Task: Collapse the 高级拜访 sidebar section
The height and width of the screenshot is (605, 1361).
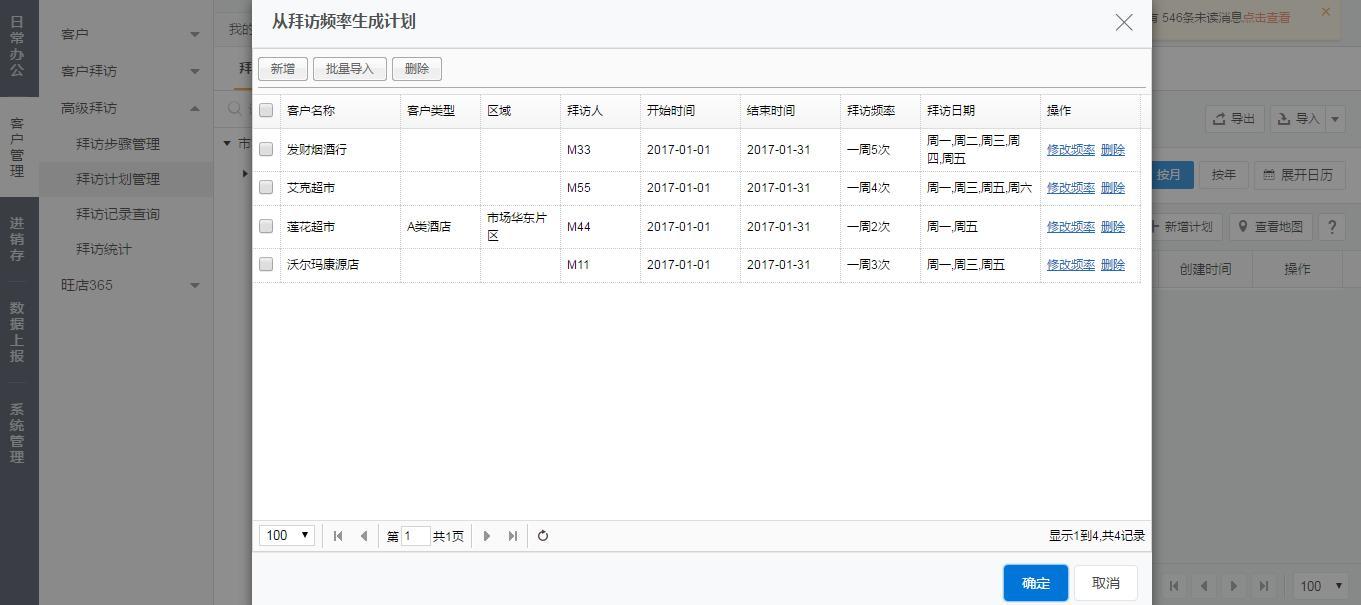Action: [128, 108]
